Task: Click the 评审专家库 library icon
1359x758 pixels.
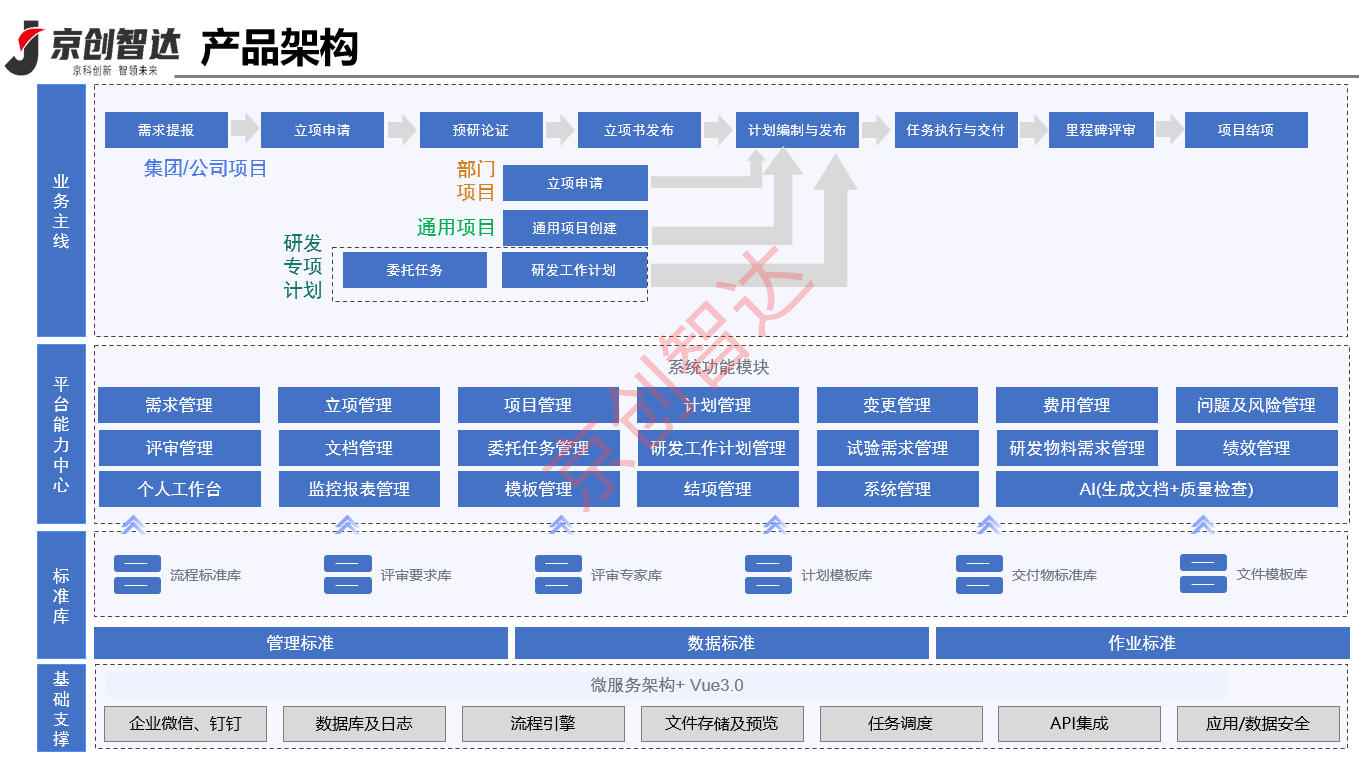Action: 558,571
